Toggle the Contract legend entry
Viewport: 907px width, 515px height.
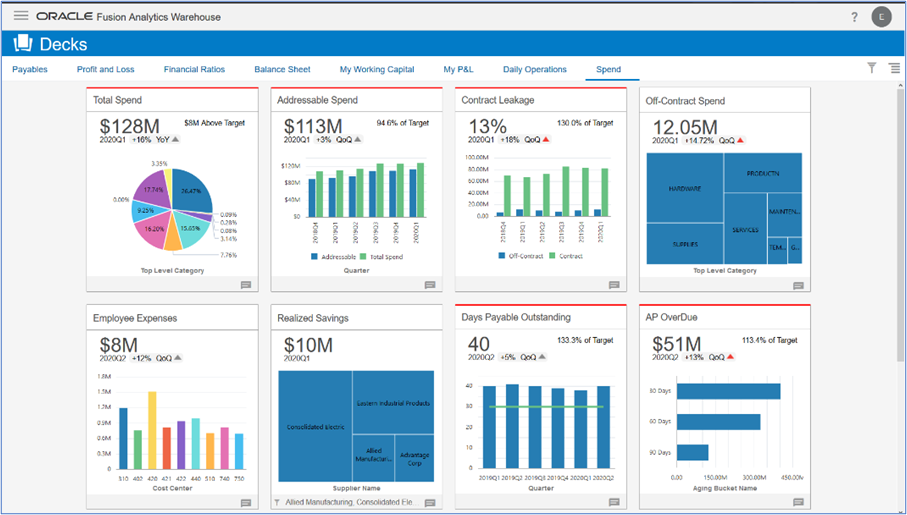coord(566,256)
